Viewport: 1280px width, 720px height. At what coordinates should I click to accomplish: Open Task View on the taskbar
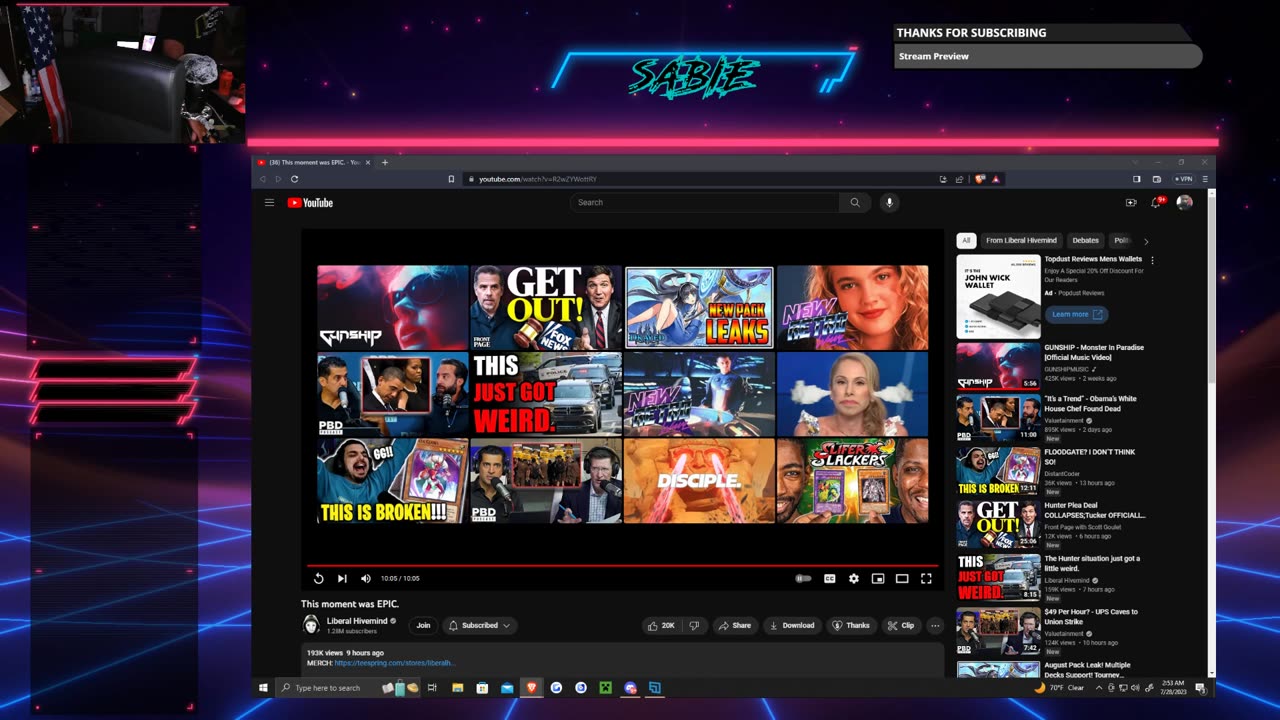pyautogui.click(x=432, y=688)
